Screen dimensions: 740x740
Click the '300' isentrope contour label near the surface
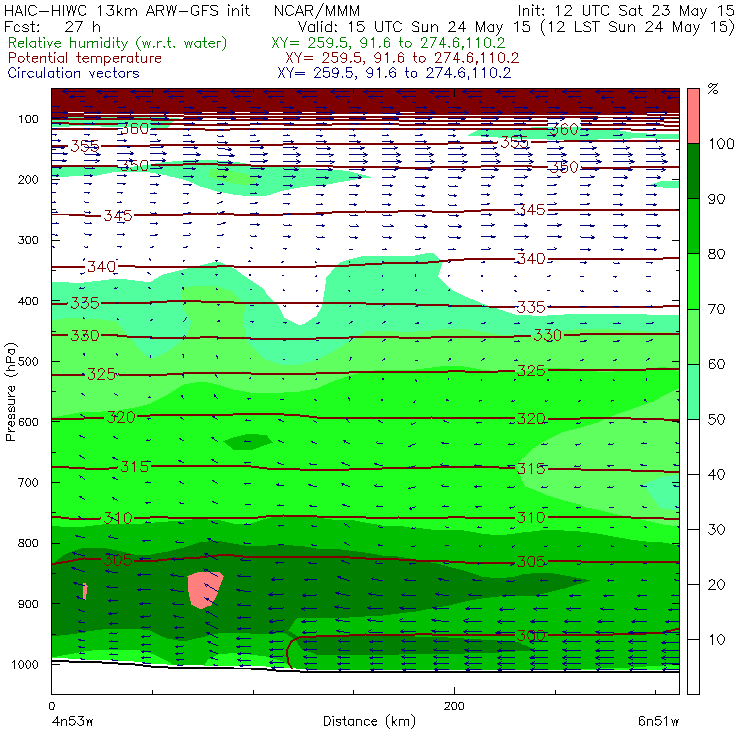tap(531, 635)
